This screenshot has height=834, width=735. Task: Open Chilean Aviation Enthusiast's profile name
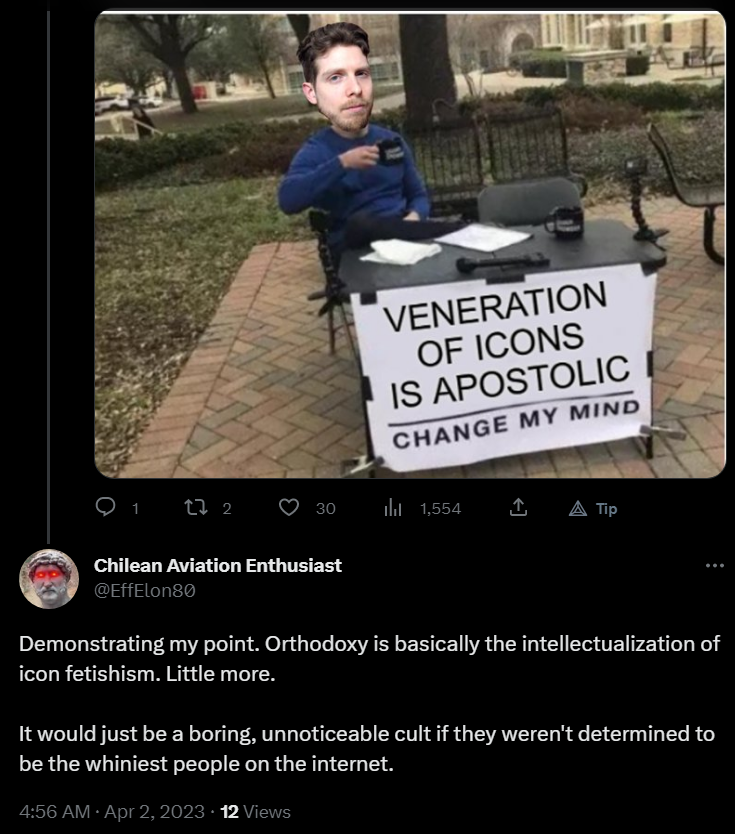[x=218, y=565]
